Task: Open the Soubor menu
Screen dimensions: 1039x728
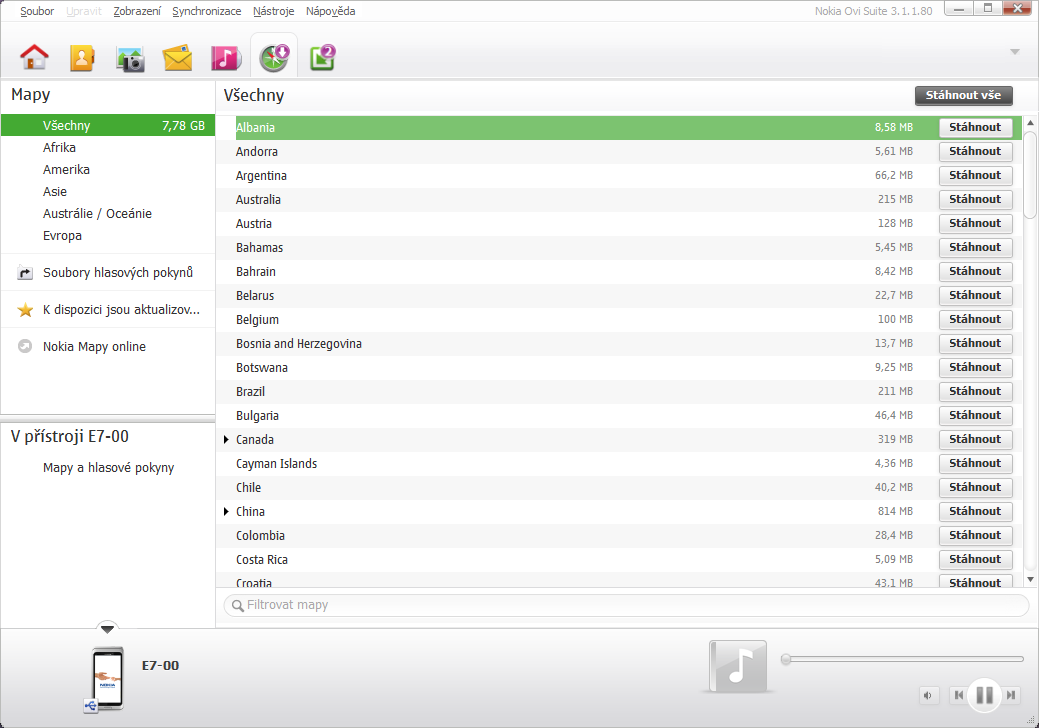Action: 36,11
